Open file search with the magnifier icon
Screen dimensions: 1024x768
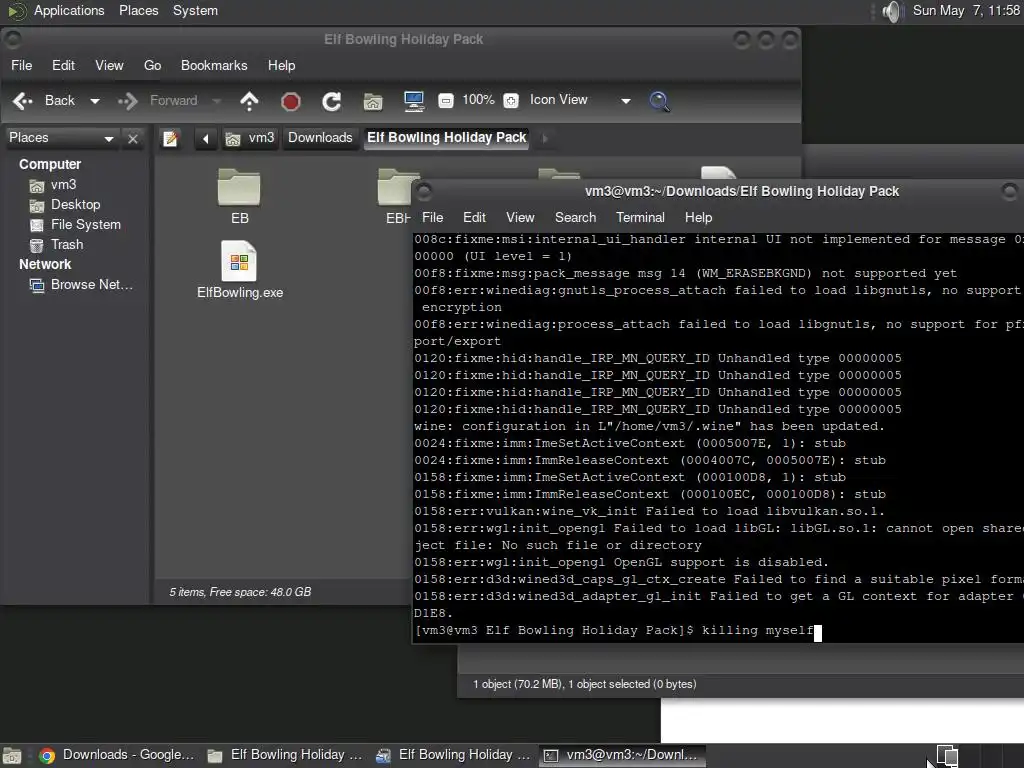click(x=659, y=101)
